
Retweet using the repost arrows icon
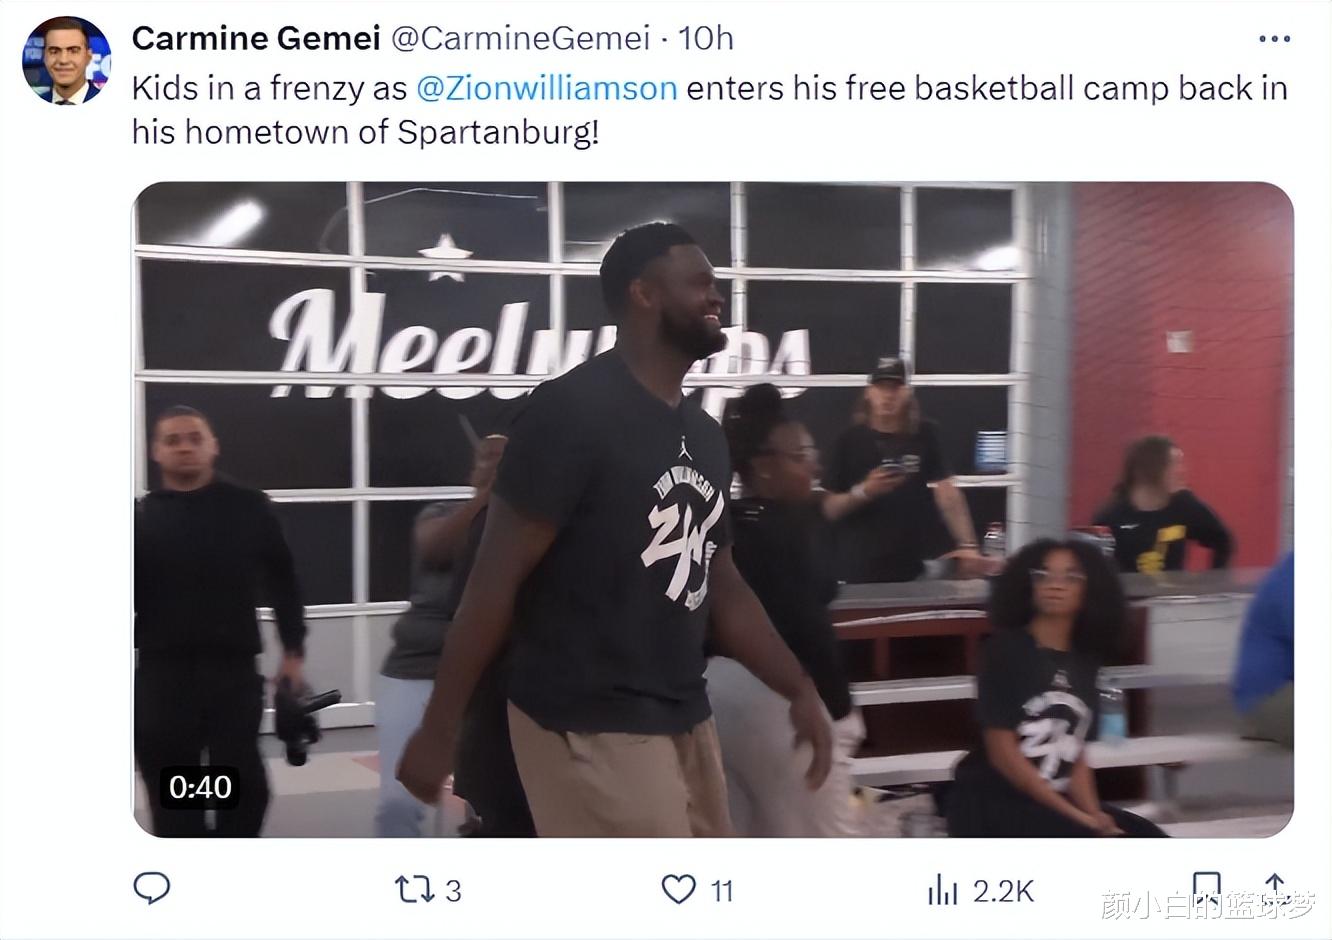[414, 889]
